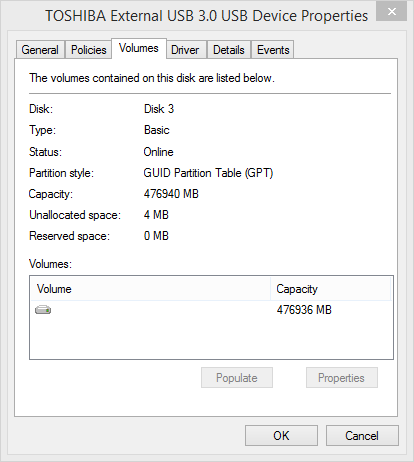Click the 476940 MB capacity value
This screenshot has height=462, width=414.
171,194
